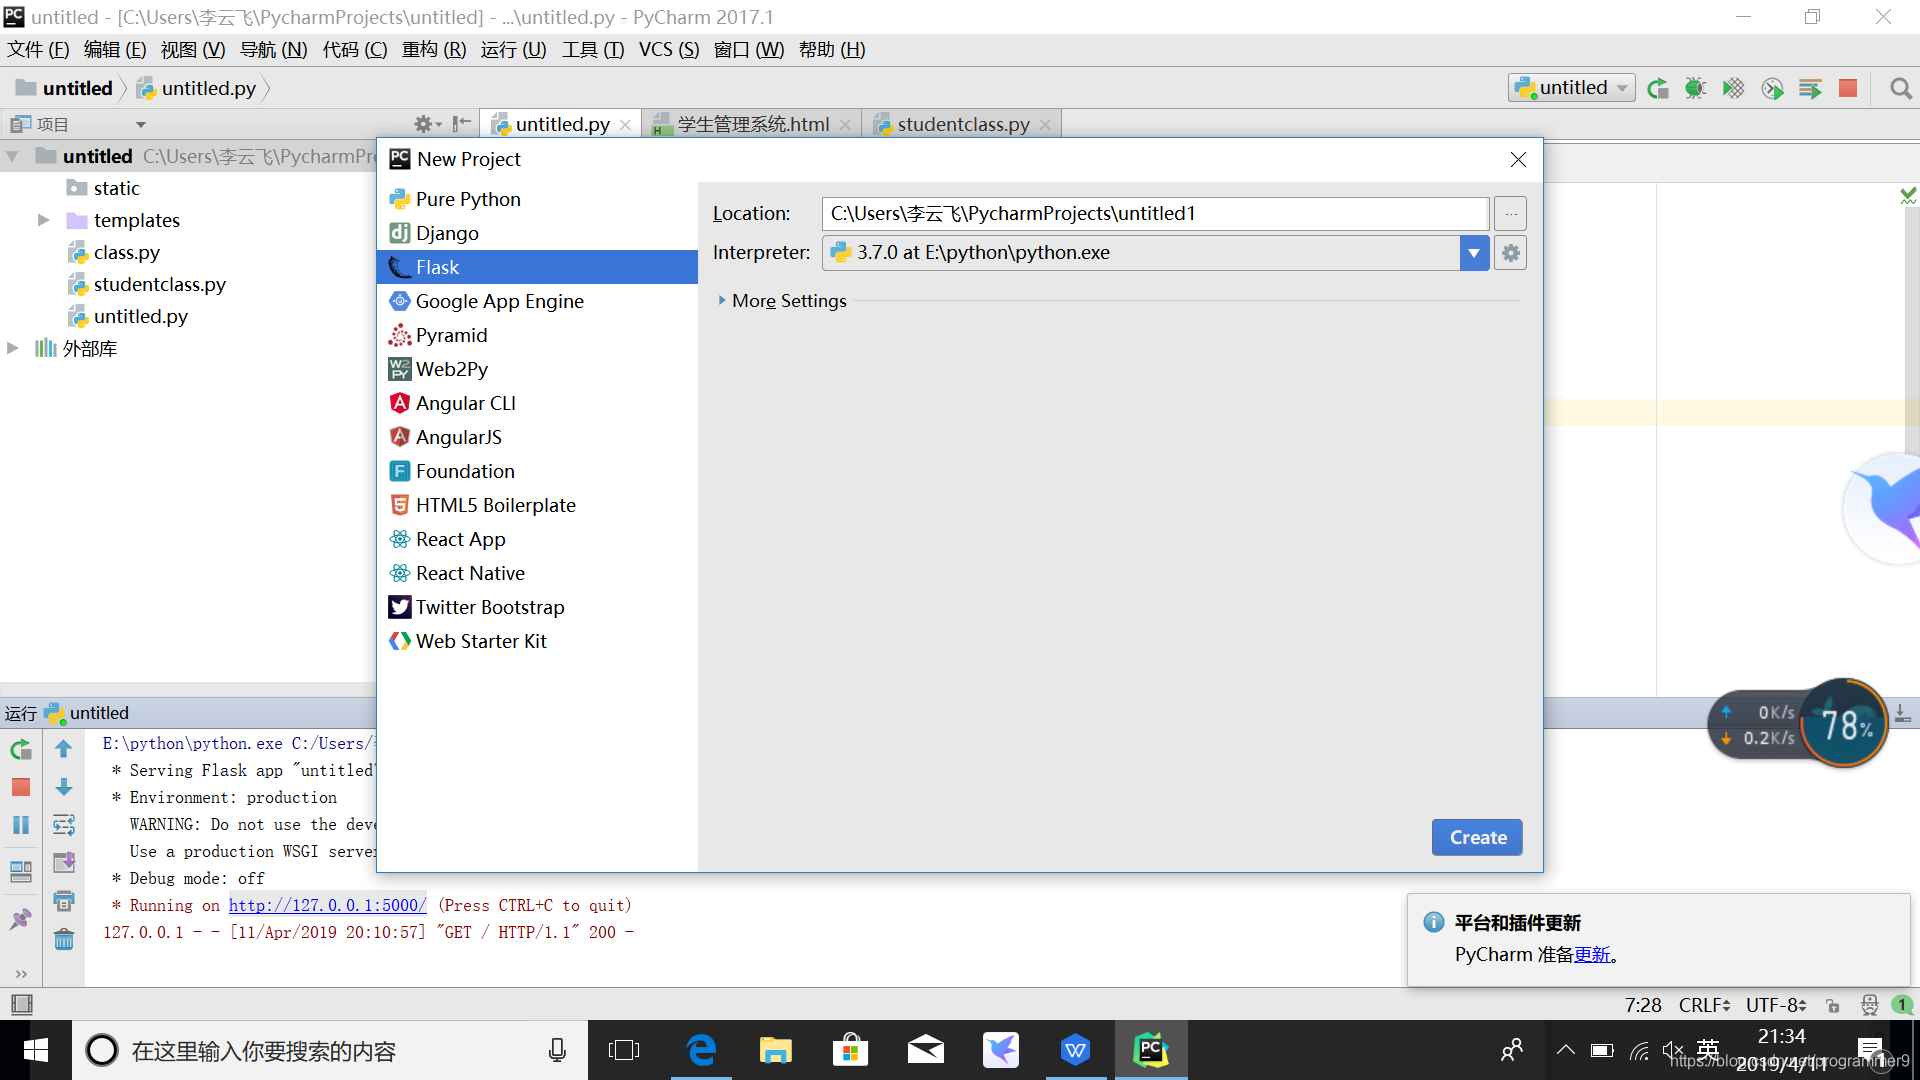The image size is (1920, 1080).
Task: Click untitled breadcrumb in navigation bar
Action: 65,88
